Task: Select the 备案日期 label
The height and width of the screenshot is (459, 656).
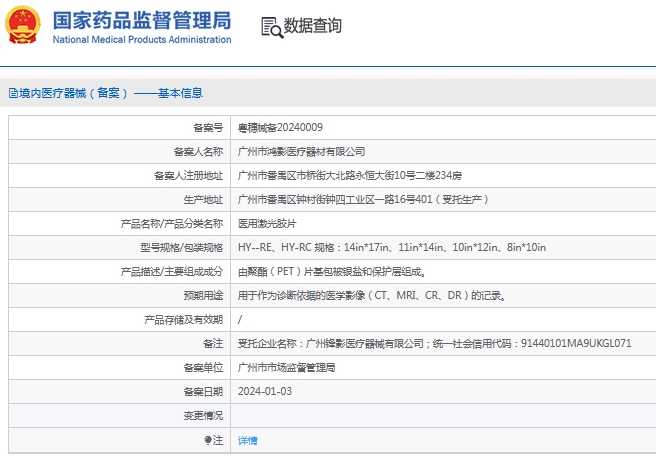Action: point(203,392)
